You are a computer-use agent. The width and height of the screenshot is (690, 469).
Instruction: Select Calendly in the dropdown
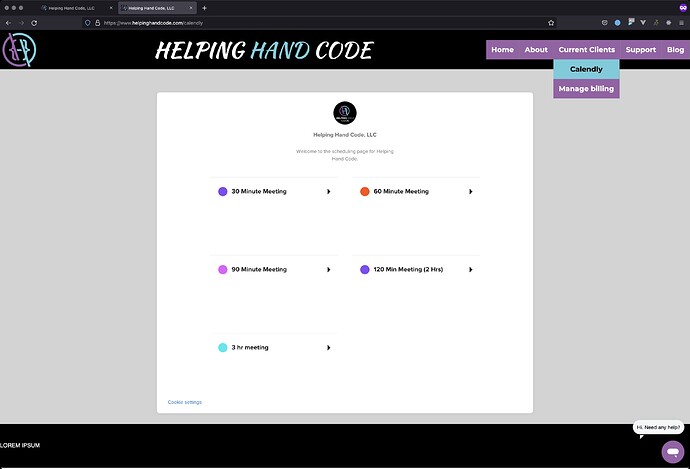586,69
